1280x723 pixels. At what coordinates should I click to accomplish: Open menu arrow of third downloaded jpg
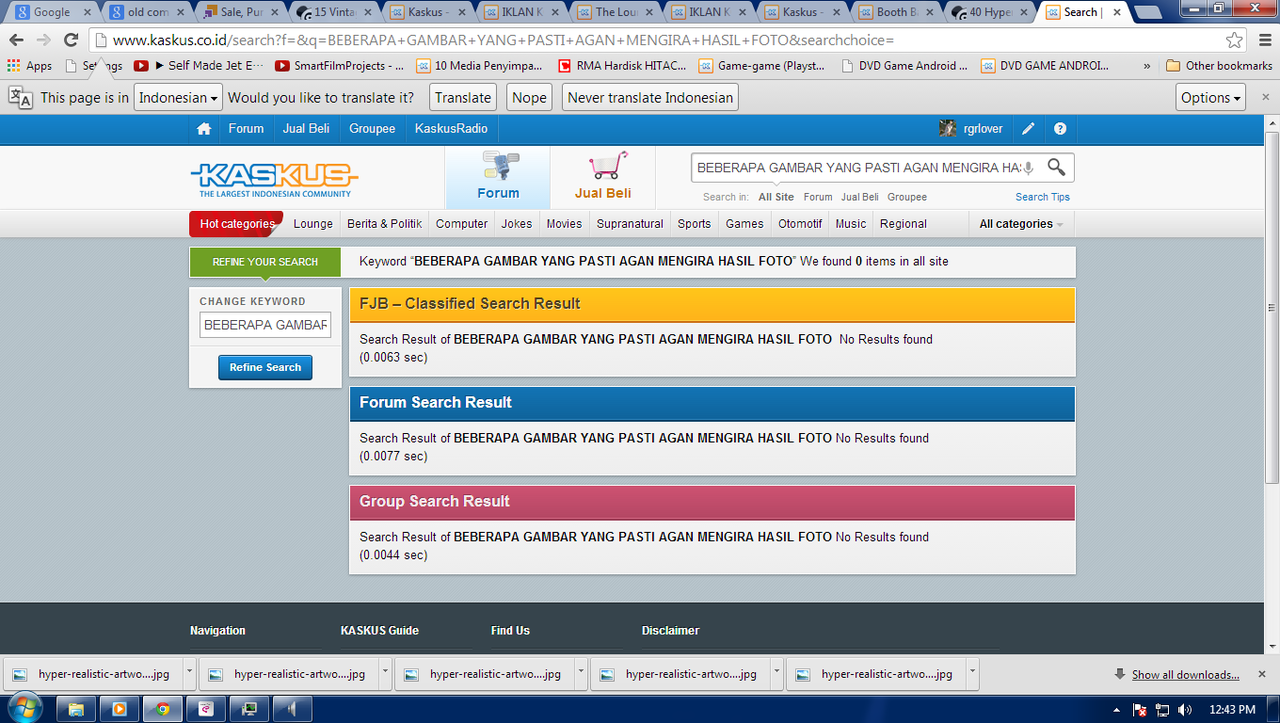582,672
